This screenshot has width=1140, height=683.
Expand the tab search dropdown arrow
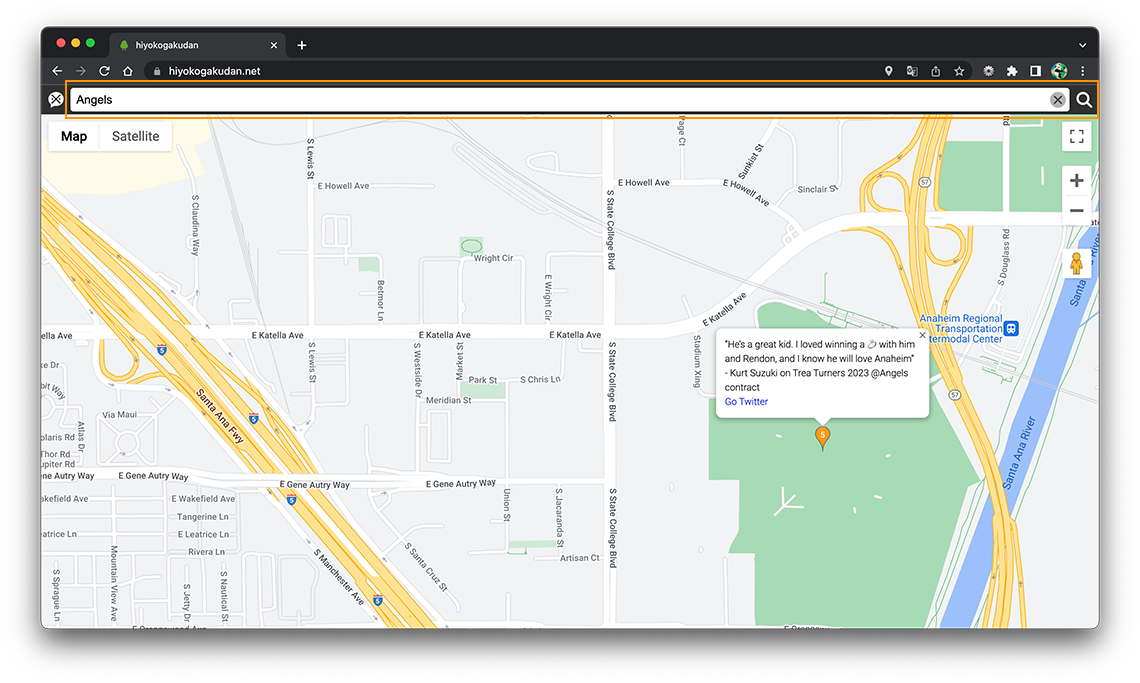coord(1083,45)
